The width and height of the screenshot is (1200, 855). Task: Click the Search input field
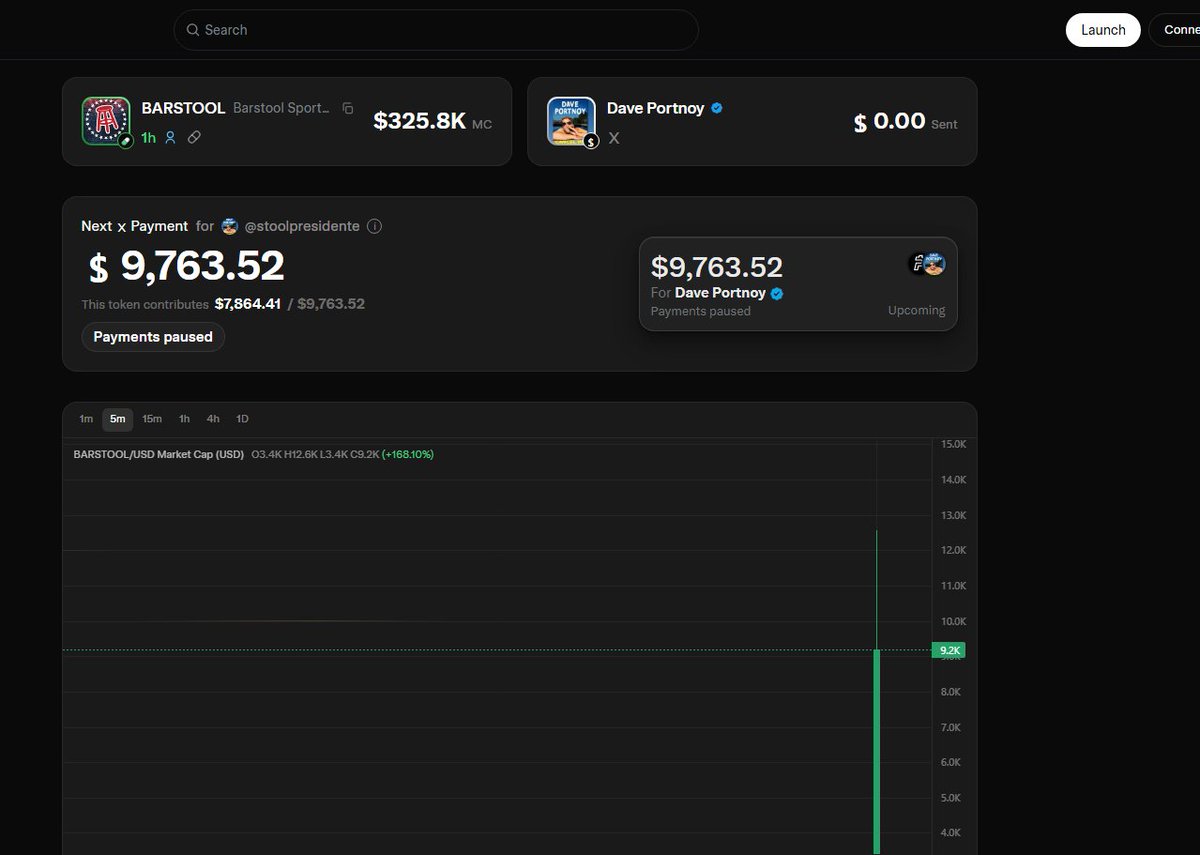pyautogui.click(x=436, y=30)
